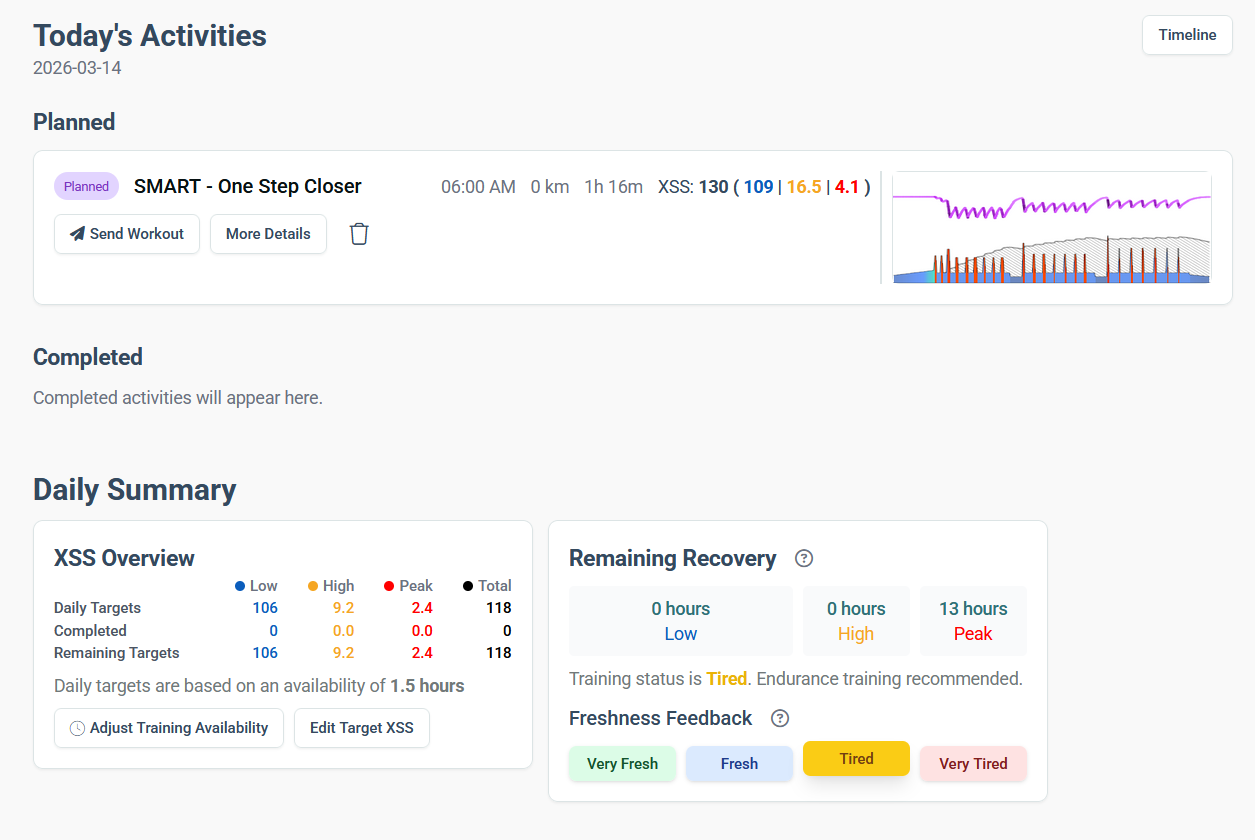1255x840 pixels.
Task: Click the clock icon on Adjust Training Availability
Action: pyautogui.click(x=77, y=728)
